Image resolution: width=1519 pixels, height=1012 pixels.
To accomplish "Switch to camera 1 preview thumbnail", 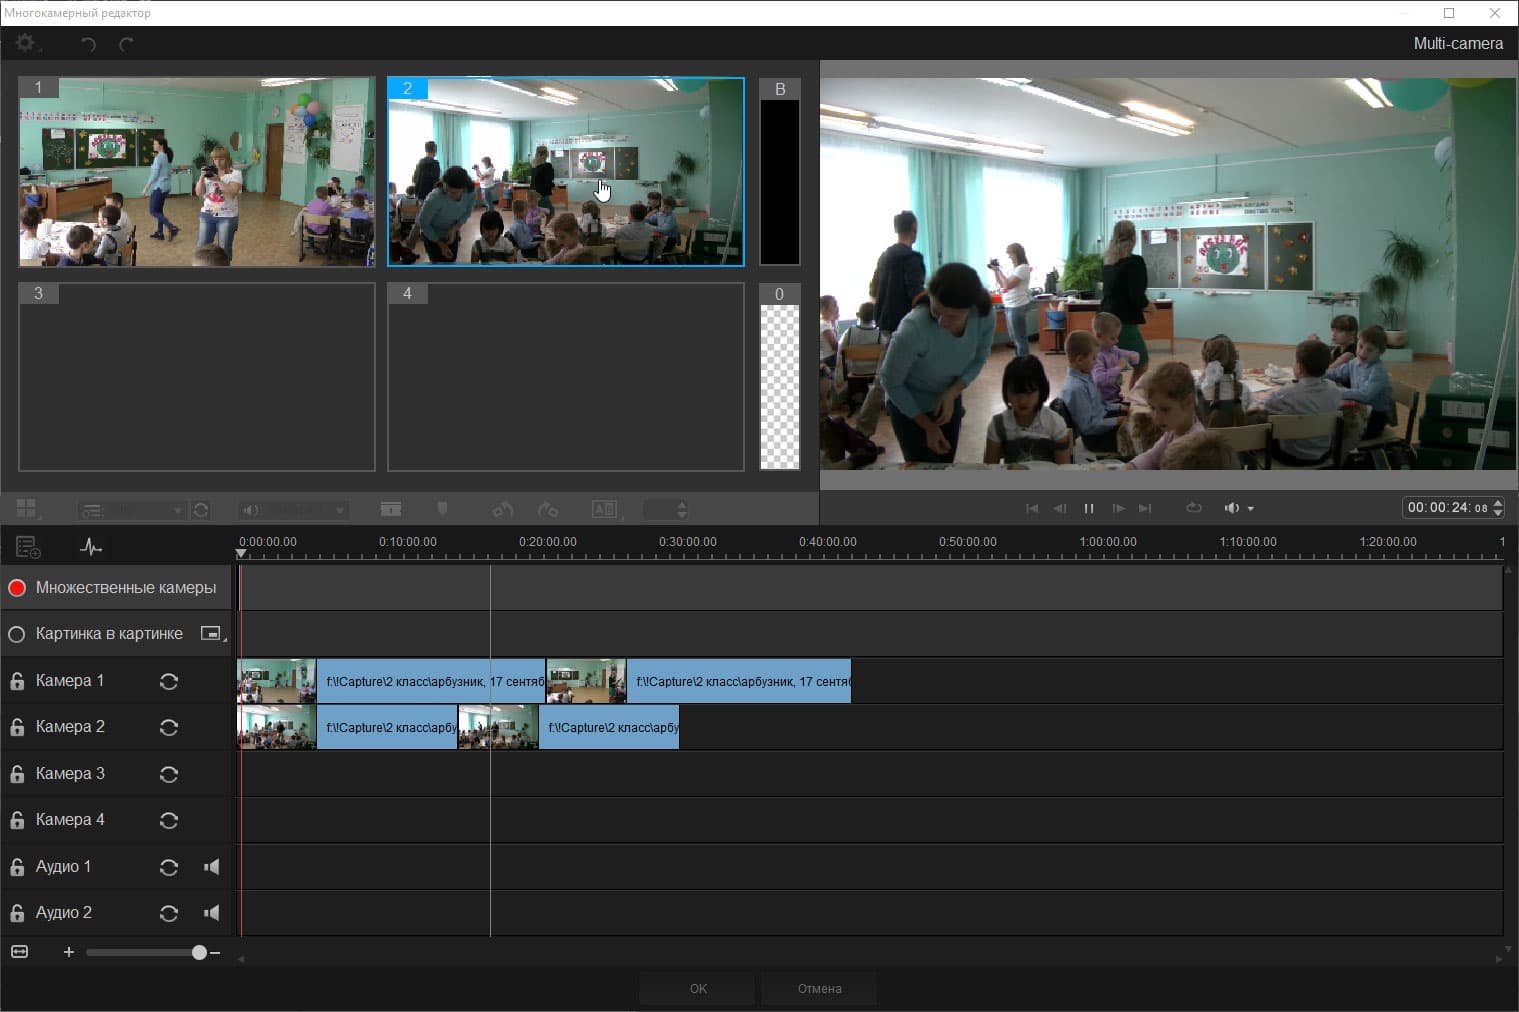I will pos(197,172).
